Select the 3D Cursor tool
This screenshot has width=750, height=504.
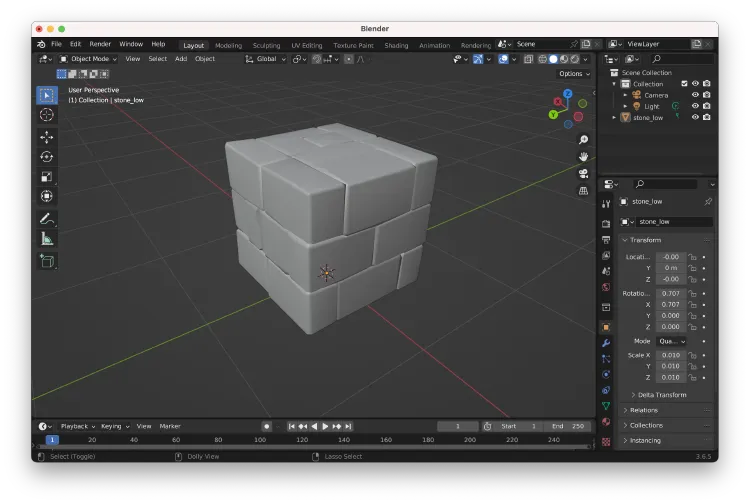pyautogui.click(x=46, y=115)
